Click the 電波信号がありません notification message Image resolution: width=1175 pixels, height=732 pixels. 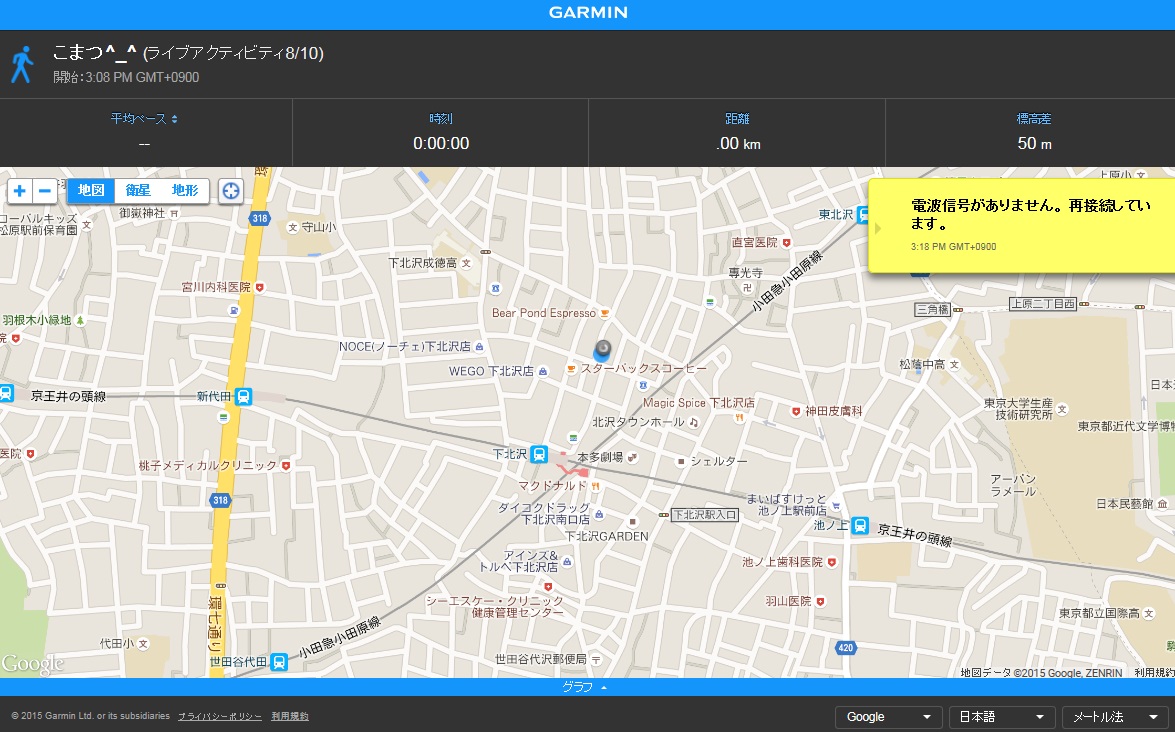(1030, 214)
